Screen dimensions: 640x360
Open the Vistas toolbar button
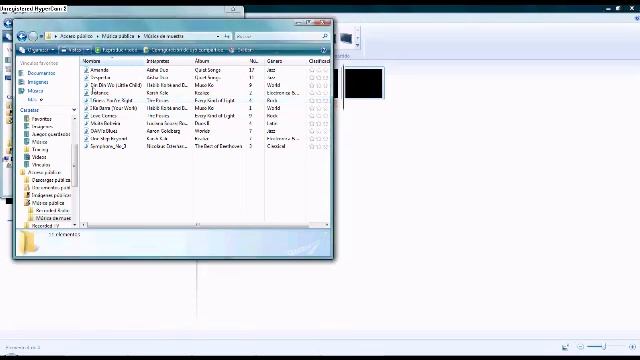tap(71, 50)
